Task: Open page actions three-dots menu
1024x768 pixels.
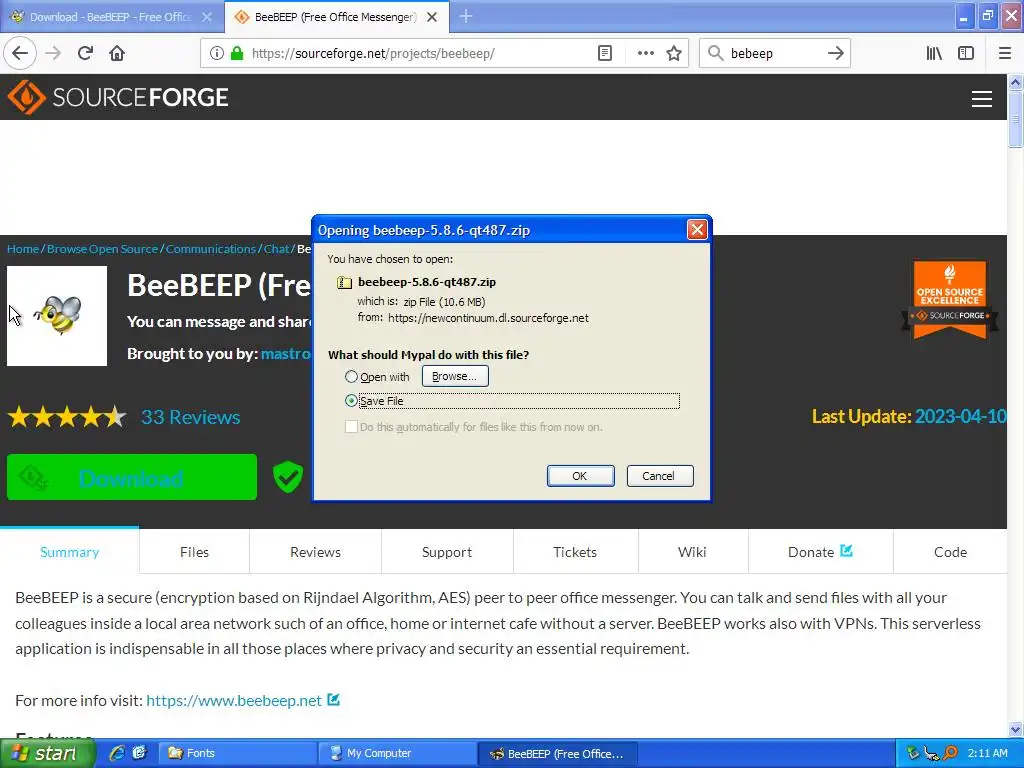Action: (645, 53)
